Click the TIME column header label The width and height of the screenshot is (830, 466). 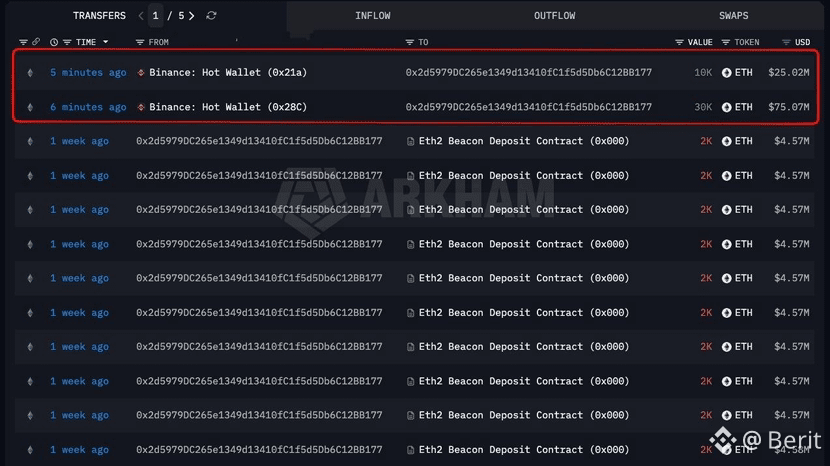tap(86, 42)
